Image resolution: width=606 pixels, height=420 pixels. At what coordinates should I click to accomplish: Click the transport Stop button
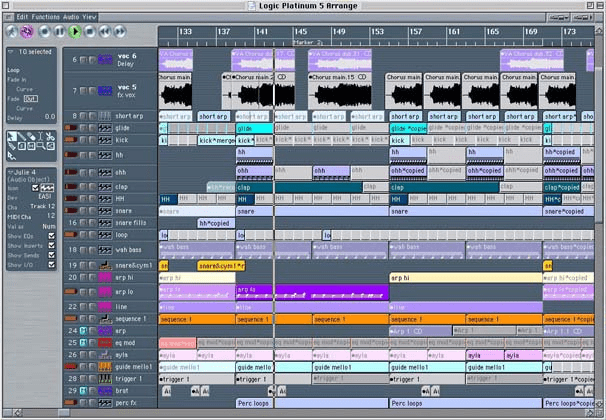pos(90,31)
